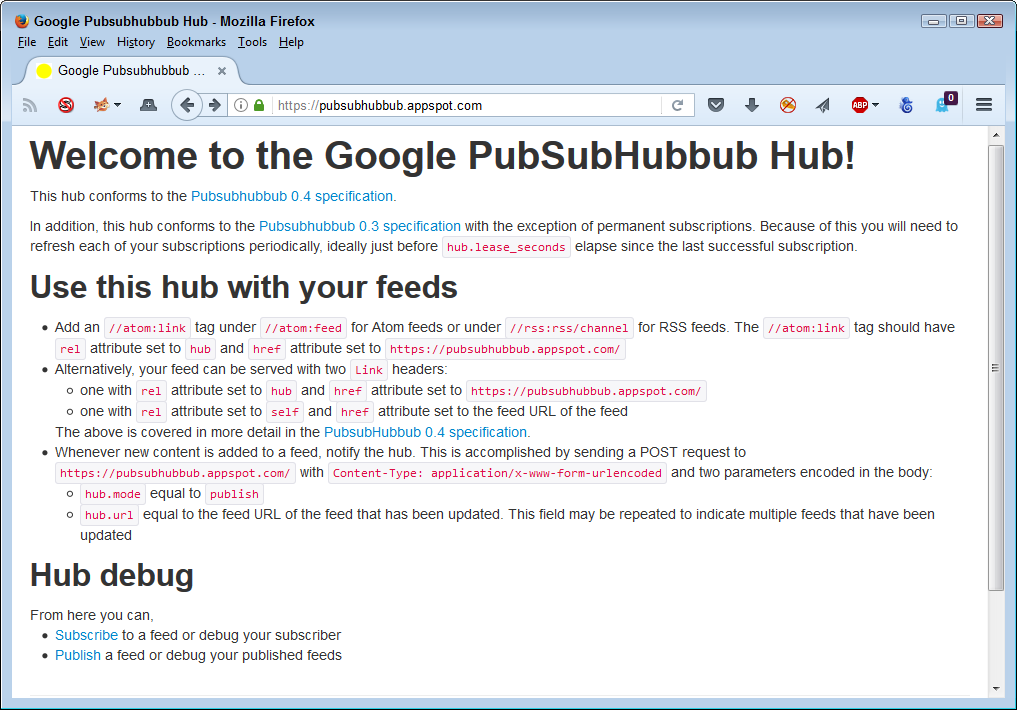
Task: Click the Ghostery ghost icon with counter
Action: (944, 104)
